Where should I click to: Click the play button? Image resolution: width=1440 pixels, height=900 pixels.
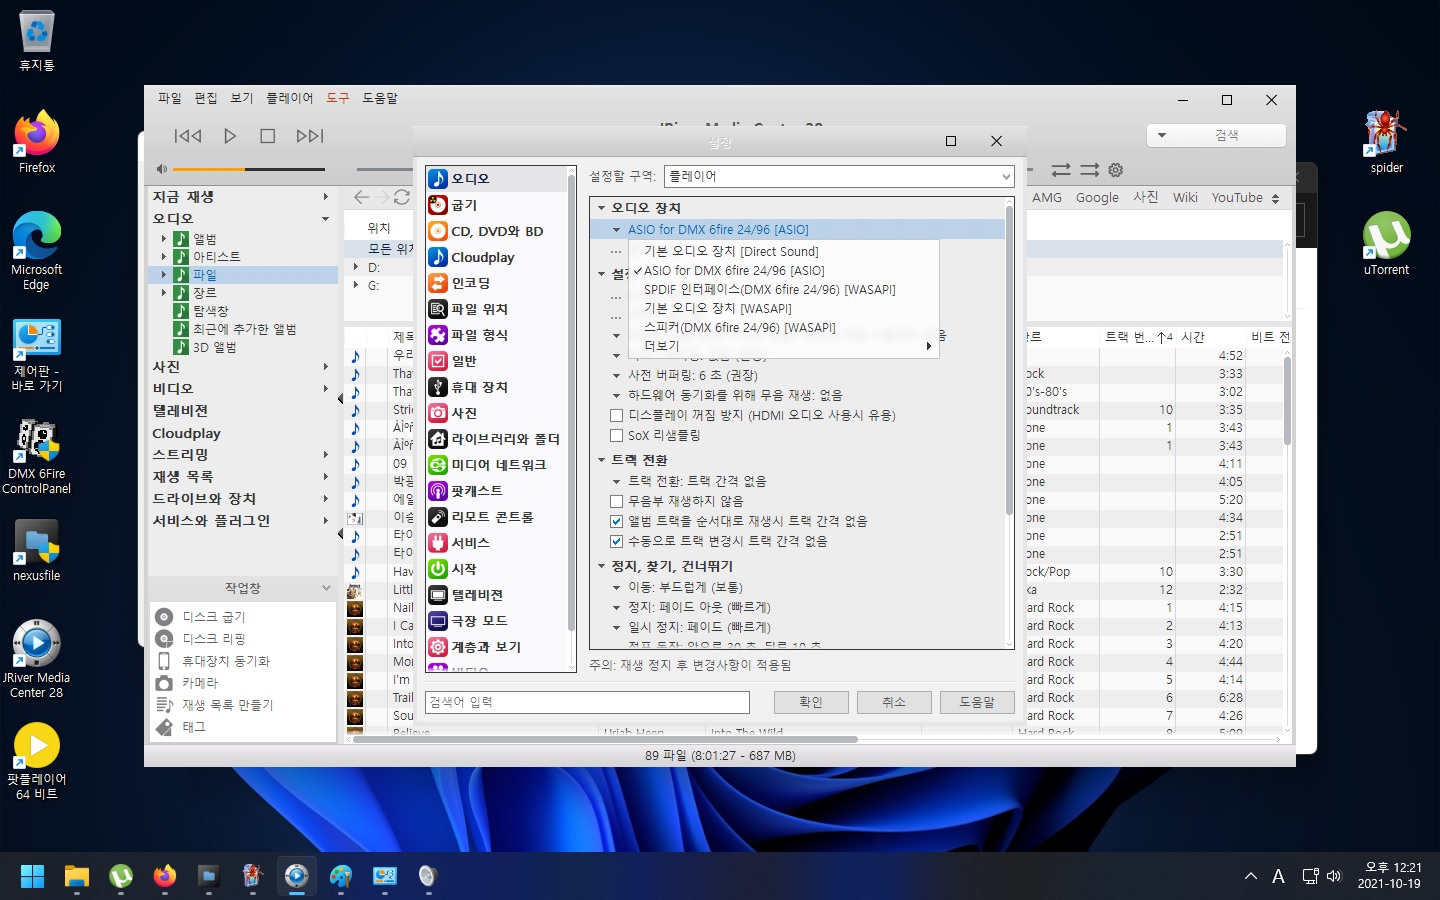click(230, 136)
